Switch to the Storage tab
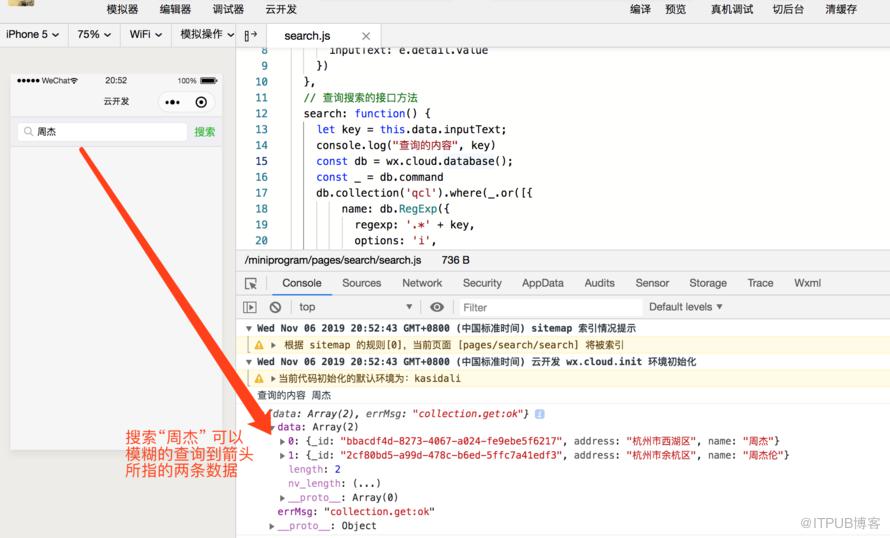Image resolution: width=890 pixels, height=538 pixels. click(708, 283)
